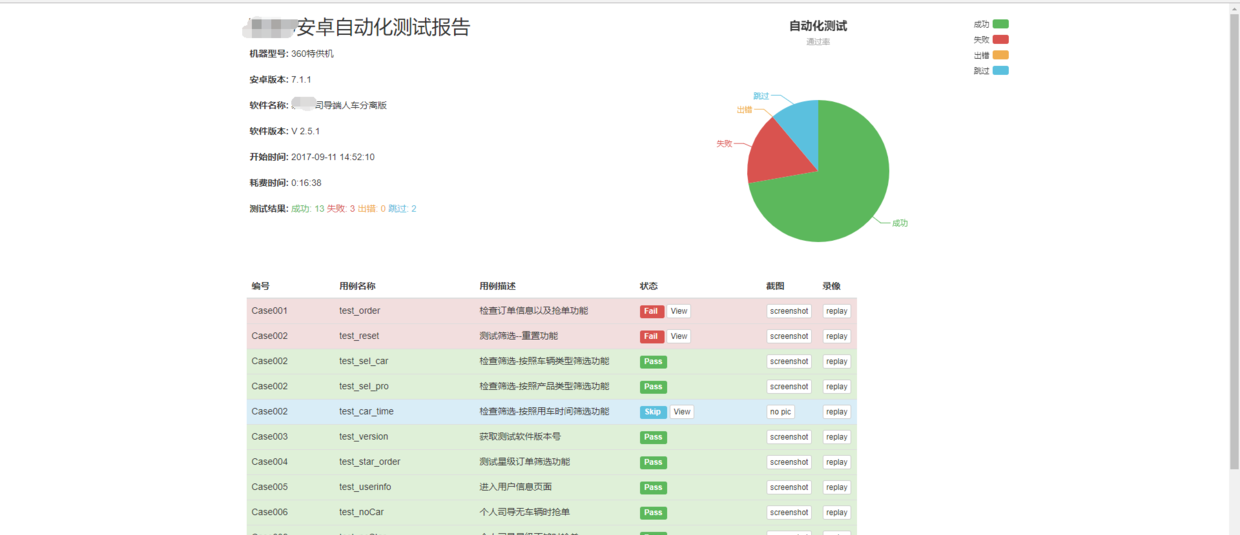Image resolution: width=1240 pixels, height=535 pixels.
Task: Click the 录像 column header
Action: coord(832,286)
